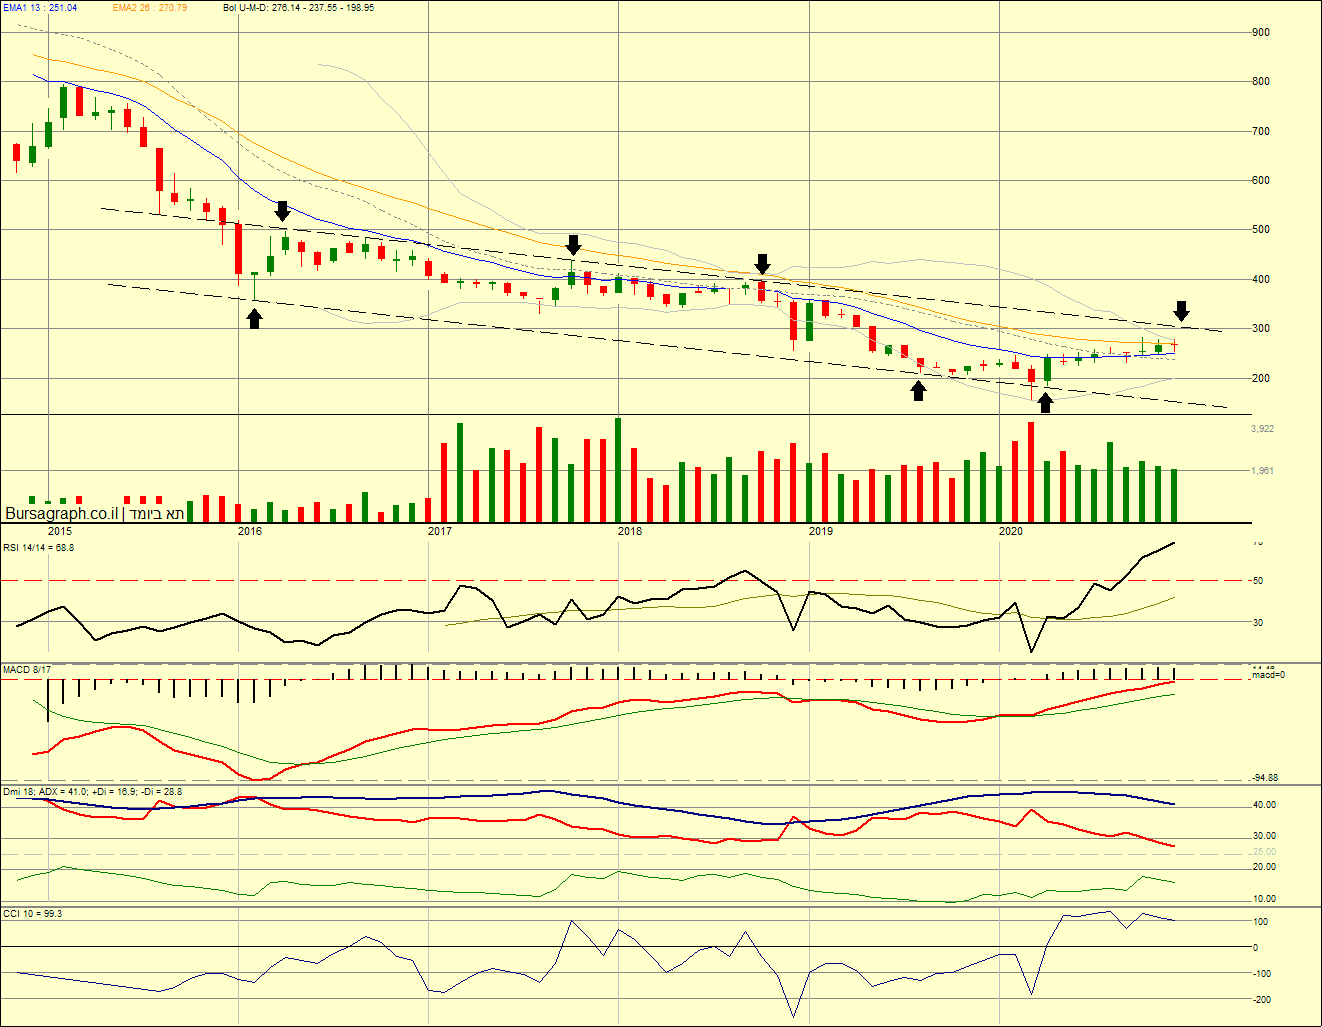Click the 10.00 label on DMI axis
This screenshot has width=1322, height=1027.
(1264, 899)
